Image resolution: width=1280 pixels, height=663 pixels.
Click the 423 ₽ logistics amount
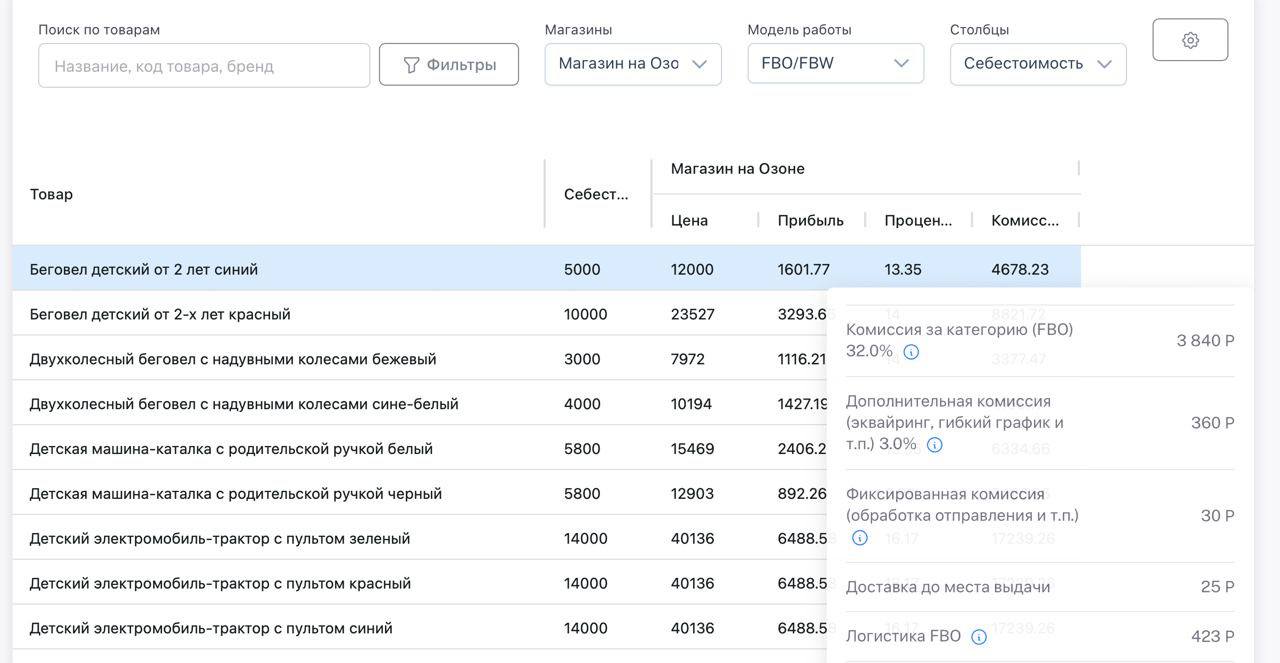click(1213, 637)
